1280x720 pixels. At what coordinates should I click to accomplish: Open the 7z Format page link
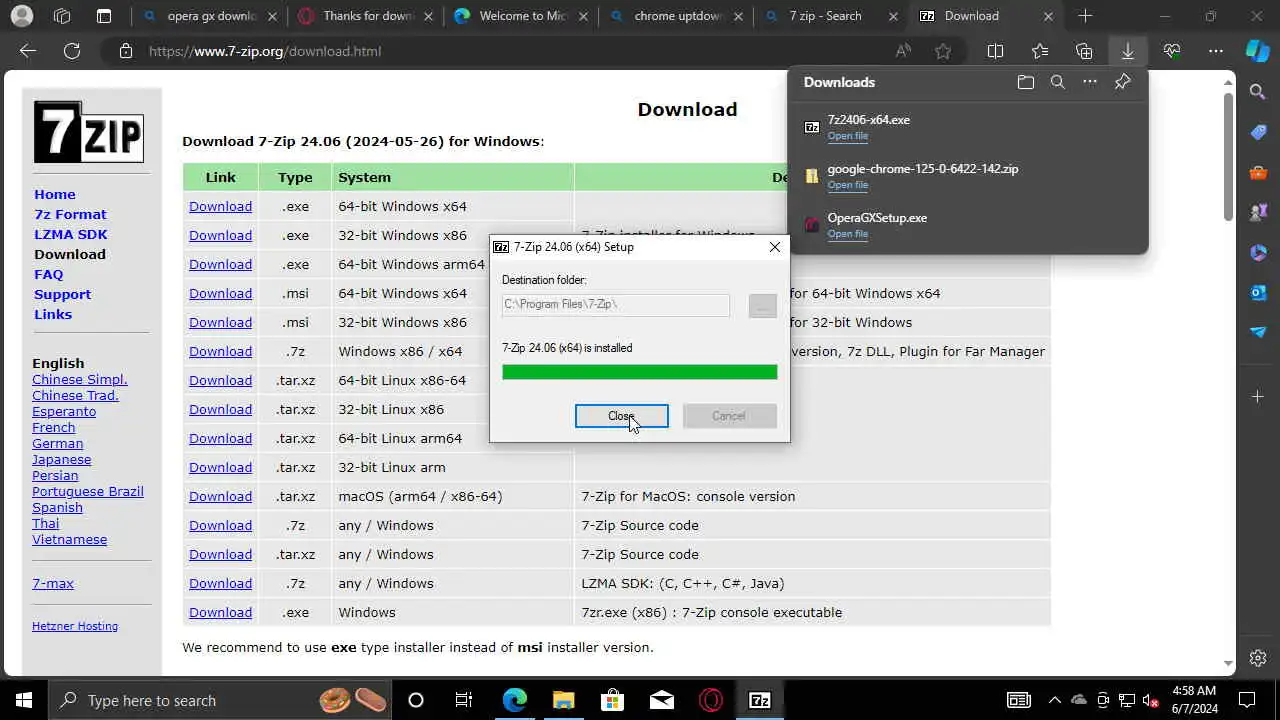[x=70, y=214]
